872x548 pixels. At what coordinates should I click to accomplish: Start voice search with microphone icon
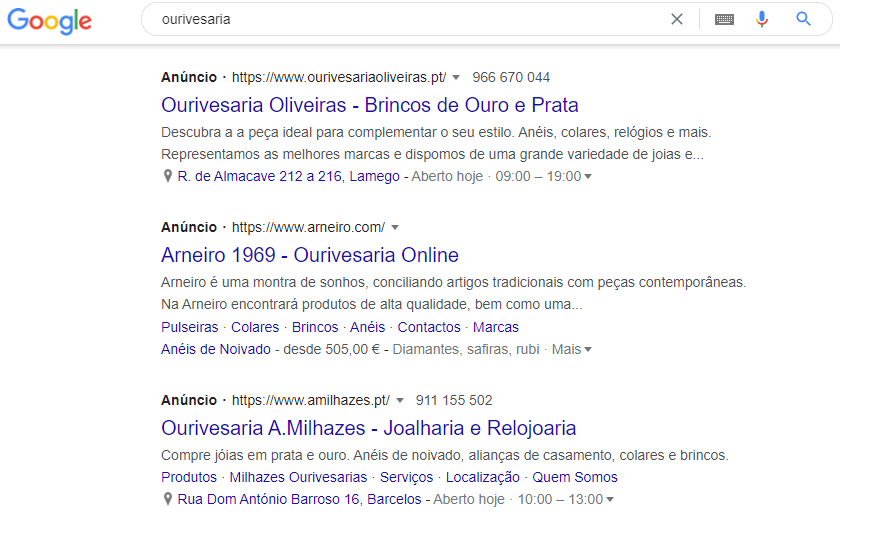tap(762, 19)
